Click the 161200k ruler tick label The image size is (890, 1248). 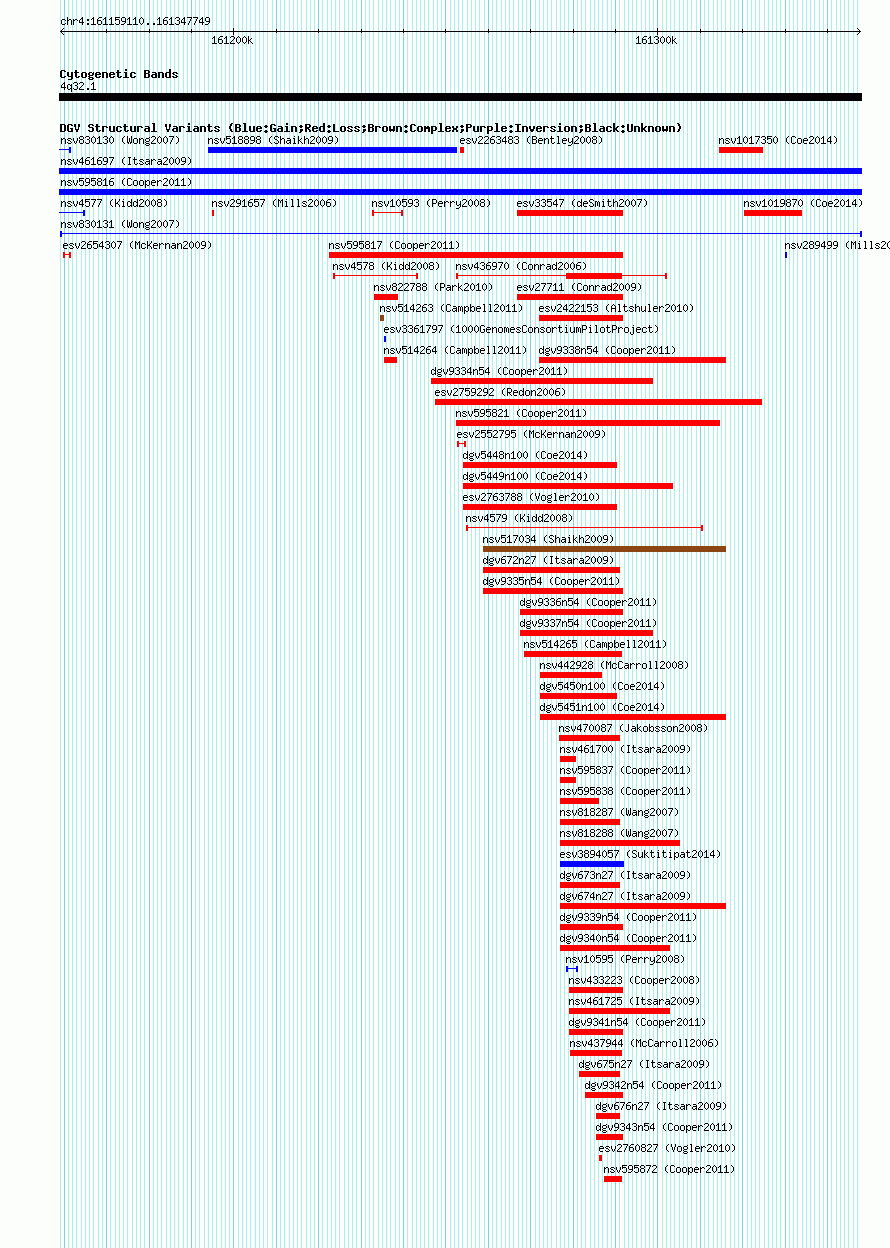point(232,40)
